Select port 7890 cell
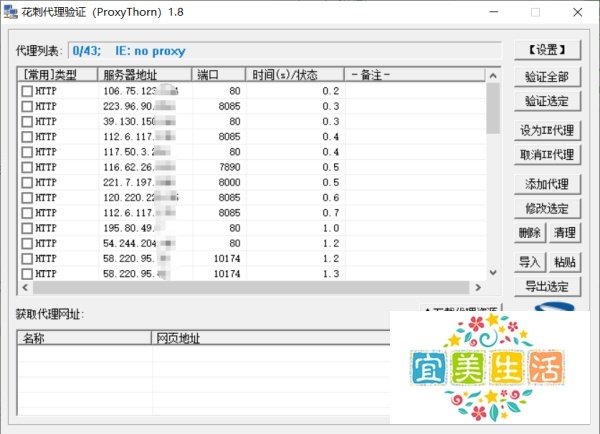The height and width of the screenshot is (434, 600). tap(230, 167)
